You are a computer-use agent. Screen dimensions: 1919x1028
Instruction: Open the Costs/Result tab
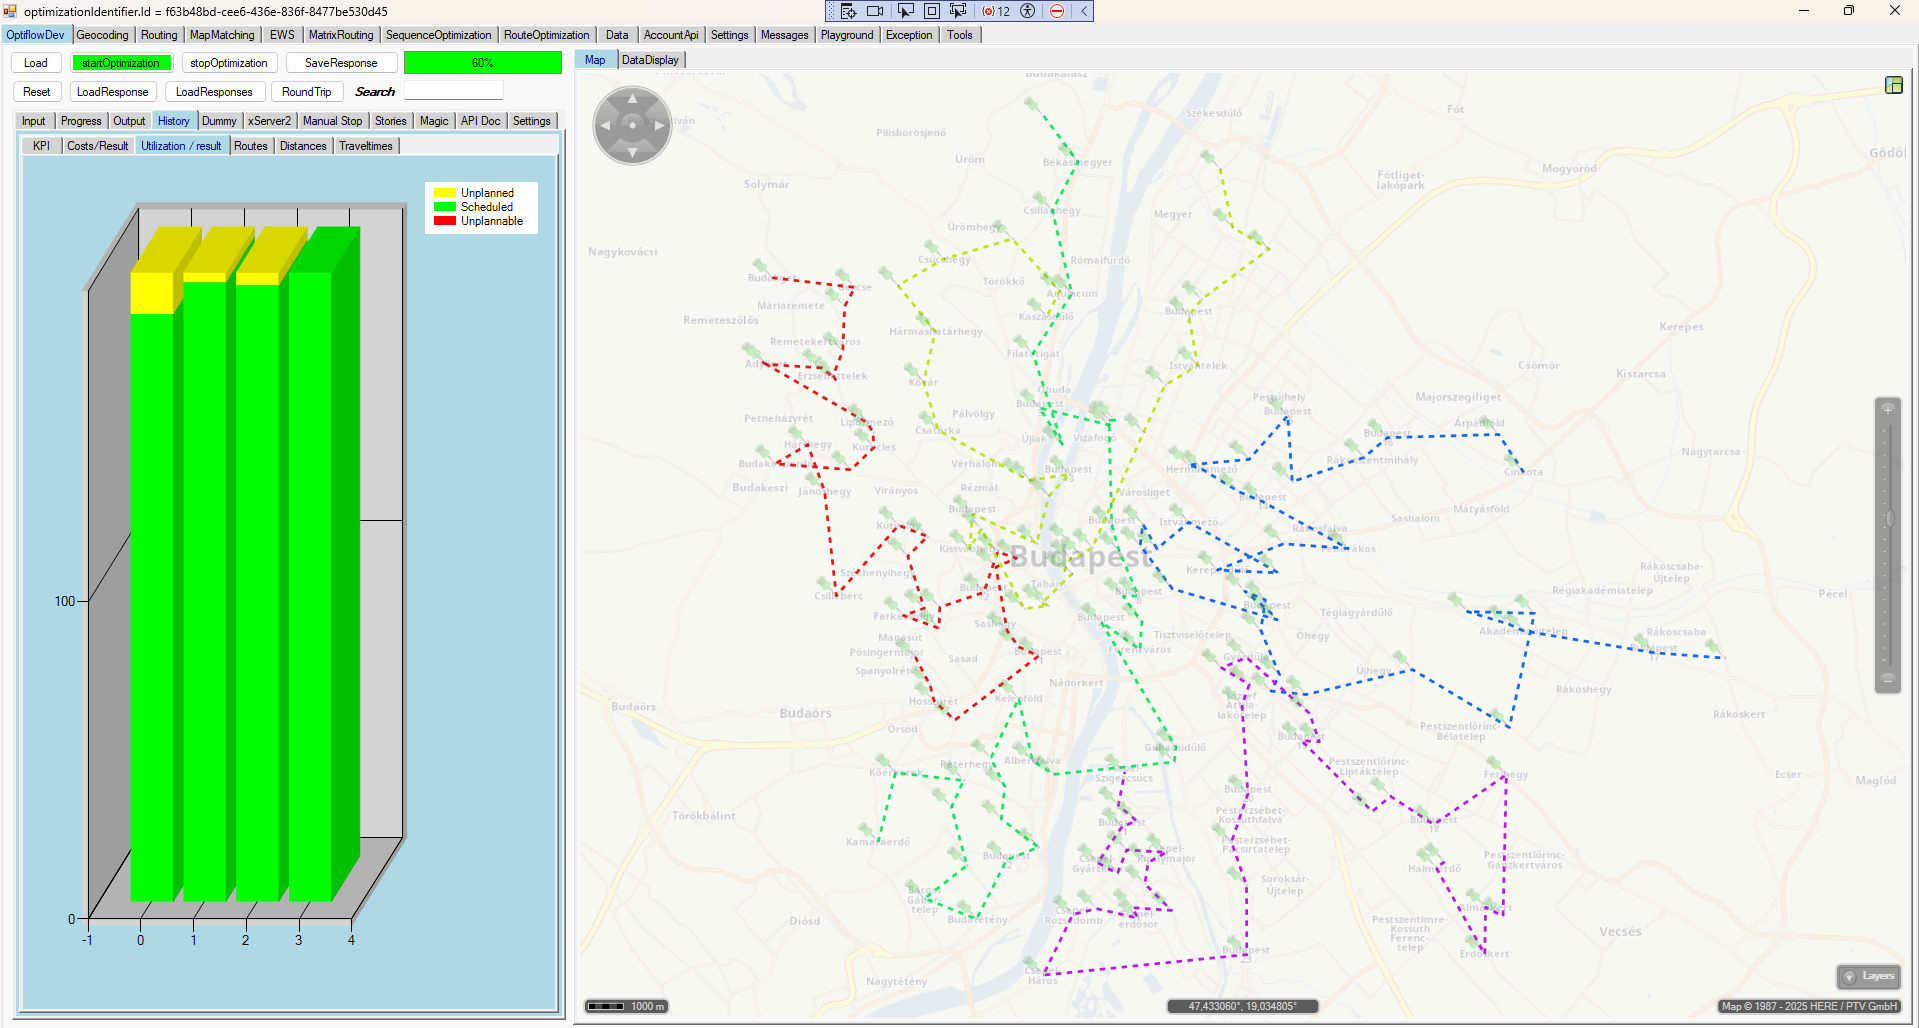click(97, 146)
